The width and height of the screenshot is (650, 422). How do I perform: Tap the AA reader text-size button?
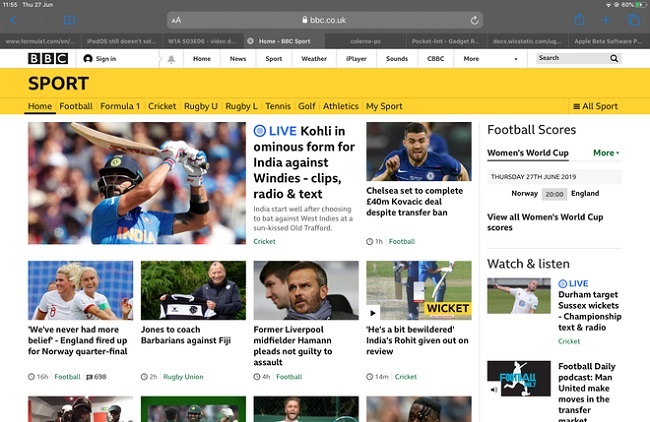click(x=176, y=20)
